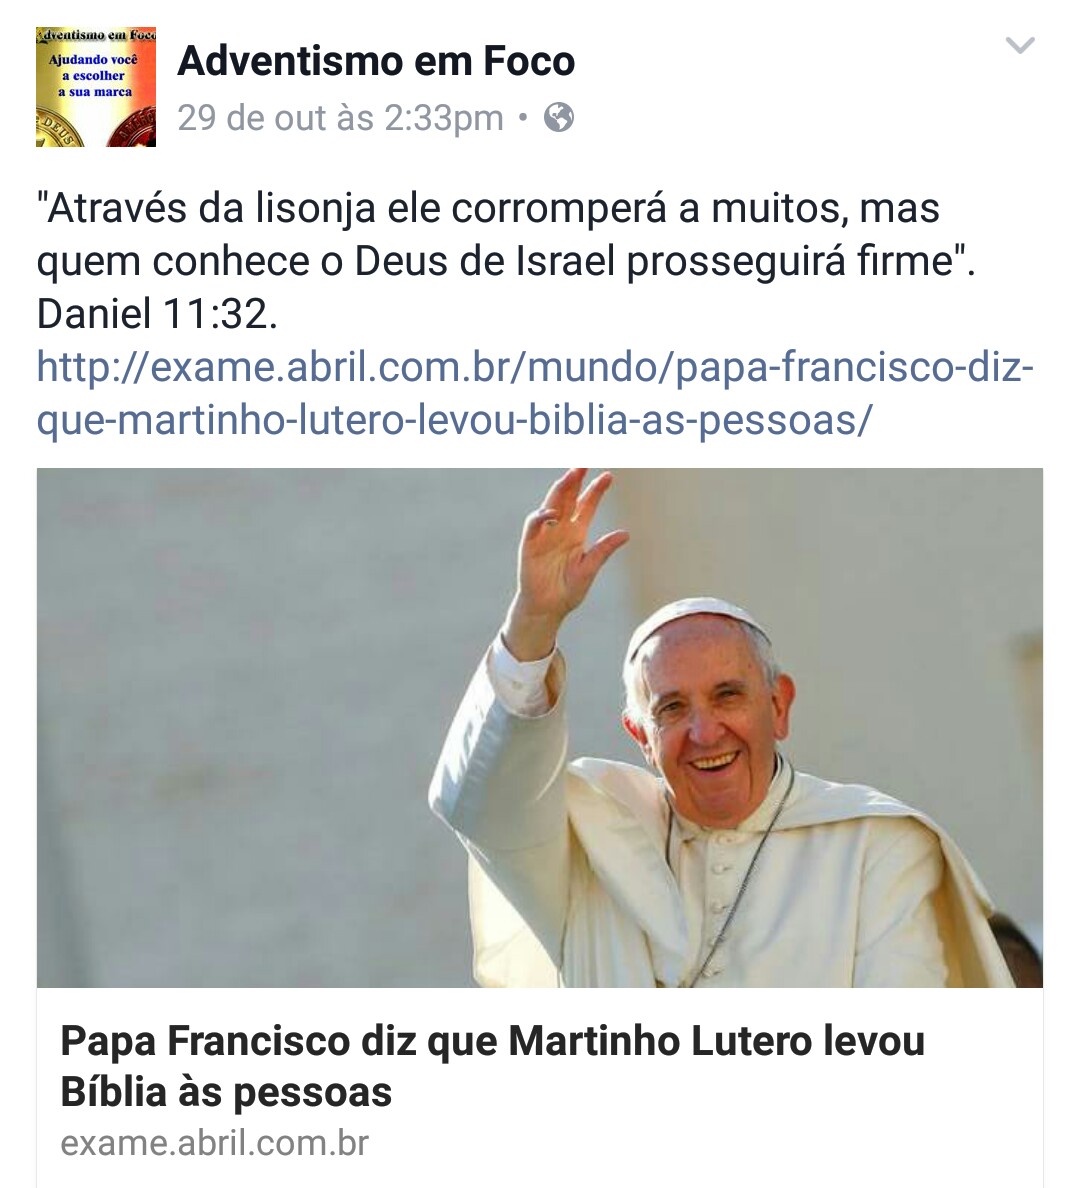Image resolution: width=1080 pixels, height=1188 pixels.
Task: Open Adventismo em Foco profile picture
Action: click(95, 86)
